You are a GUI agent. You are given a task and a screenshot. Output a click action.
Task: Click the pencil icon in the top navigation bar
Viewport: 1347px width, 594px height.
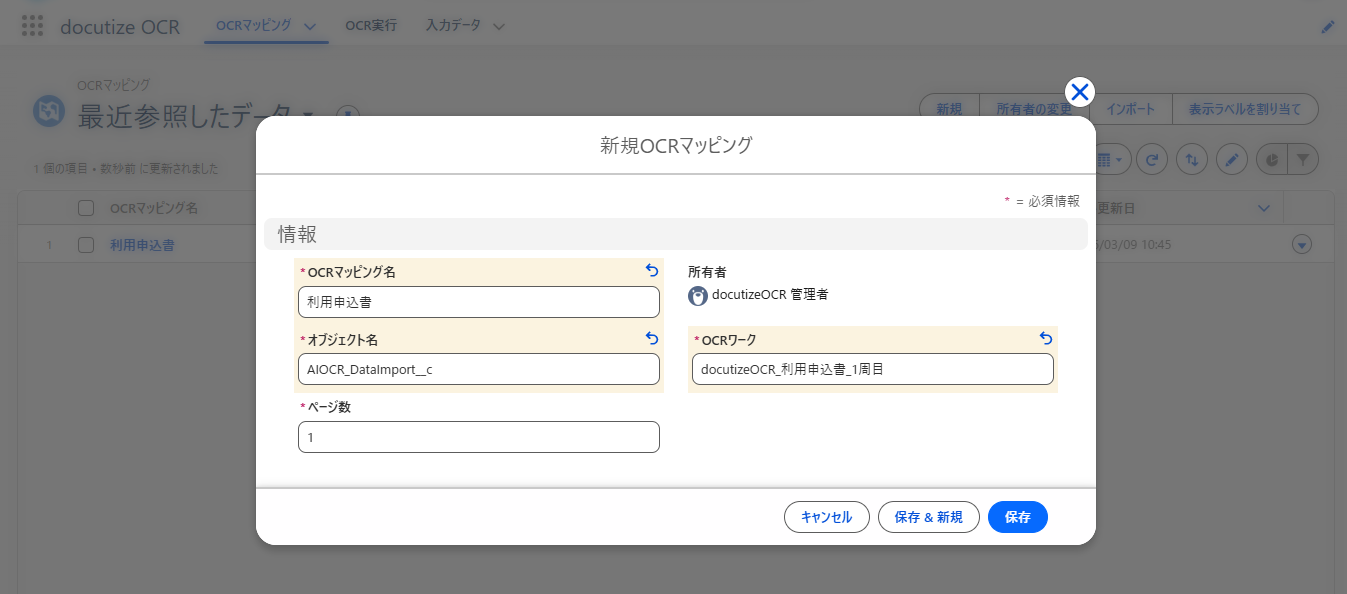[1327, 27]
